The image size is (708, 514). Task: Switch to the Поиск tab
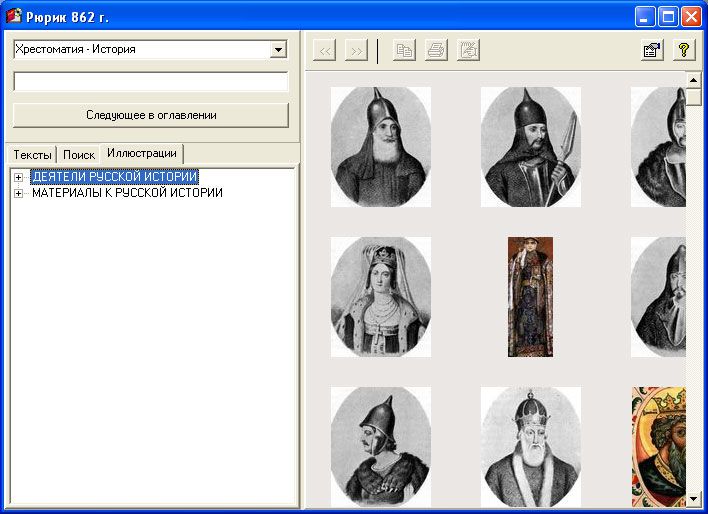[x=79, y=155]
